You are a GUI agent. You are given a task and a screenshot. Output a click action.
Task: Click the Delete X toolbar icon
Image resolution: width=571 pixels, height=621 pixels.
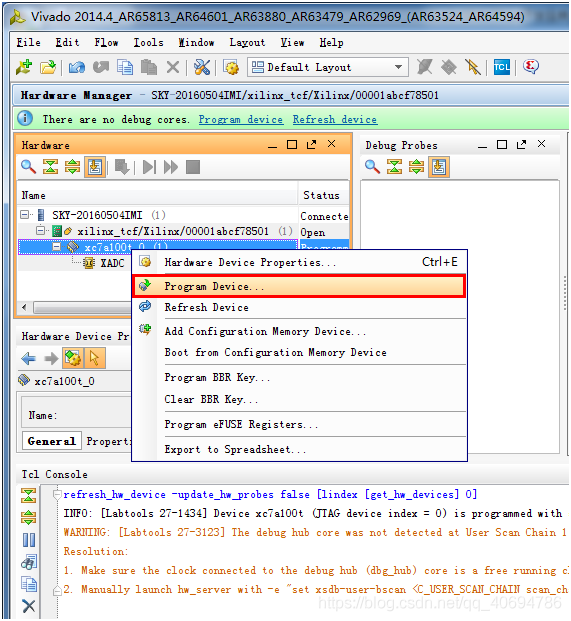(x=173, y=67)
